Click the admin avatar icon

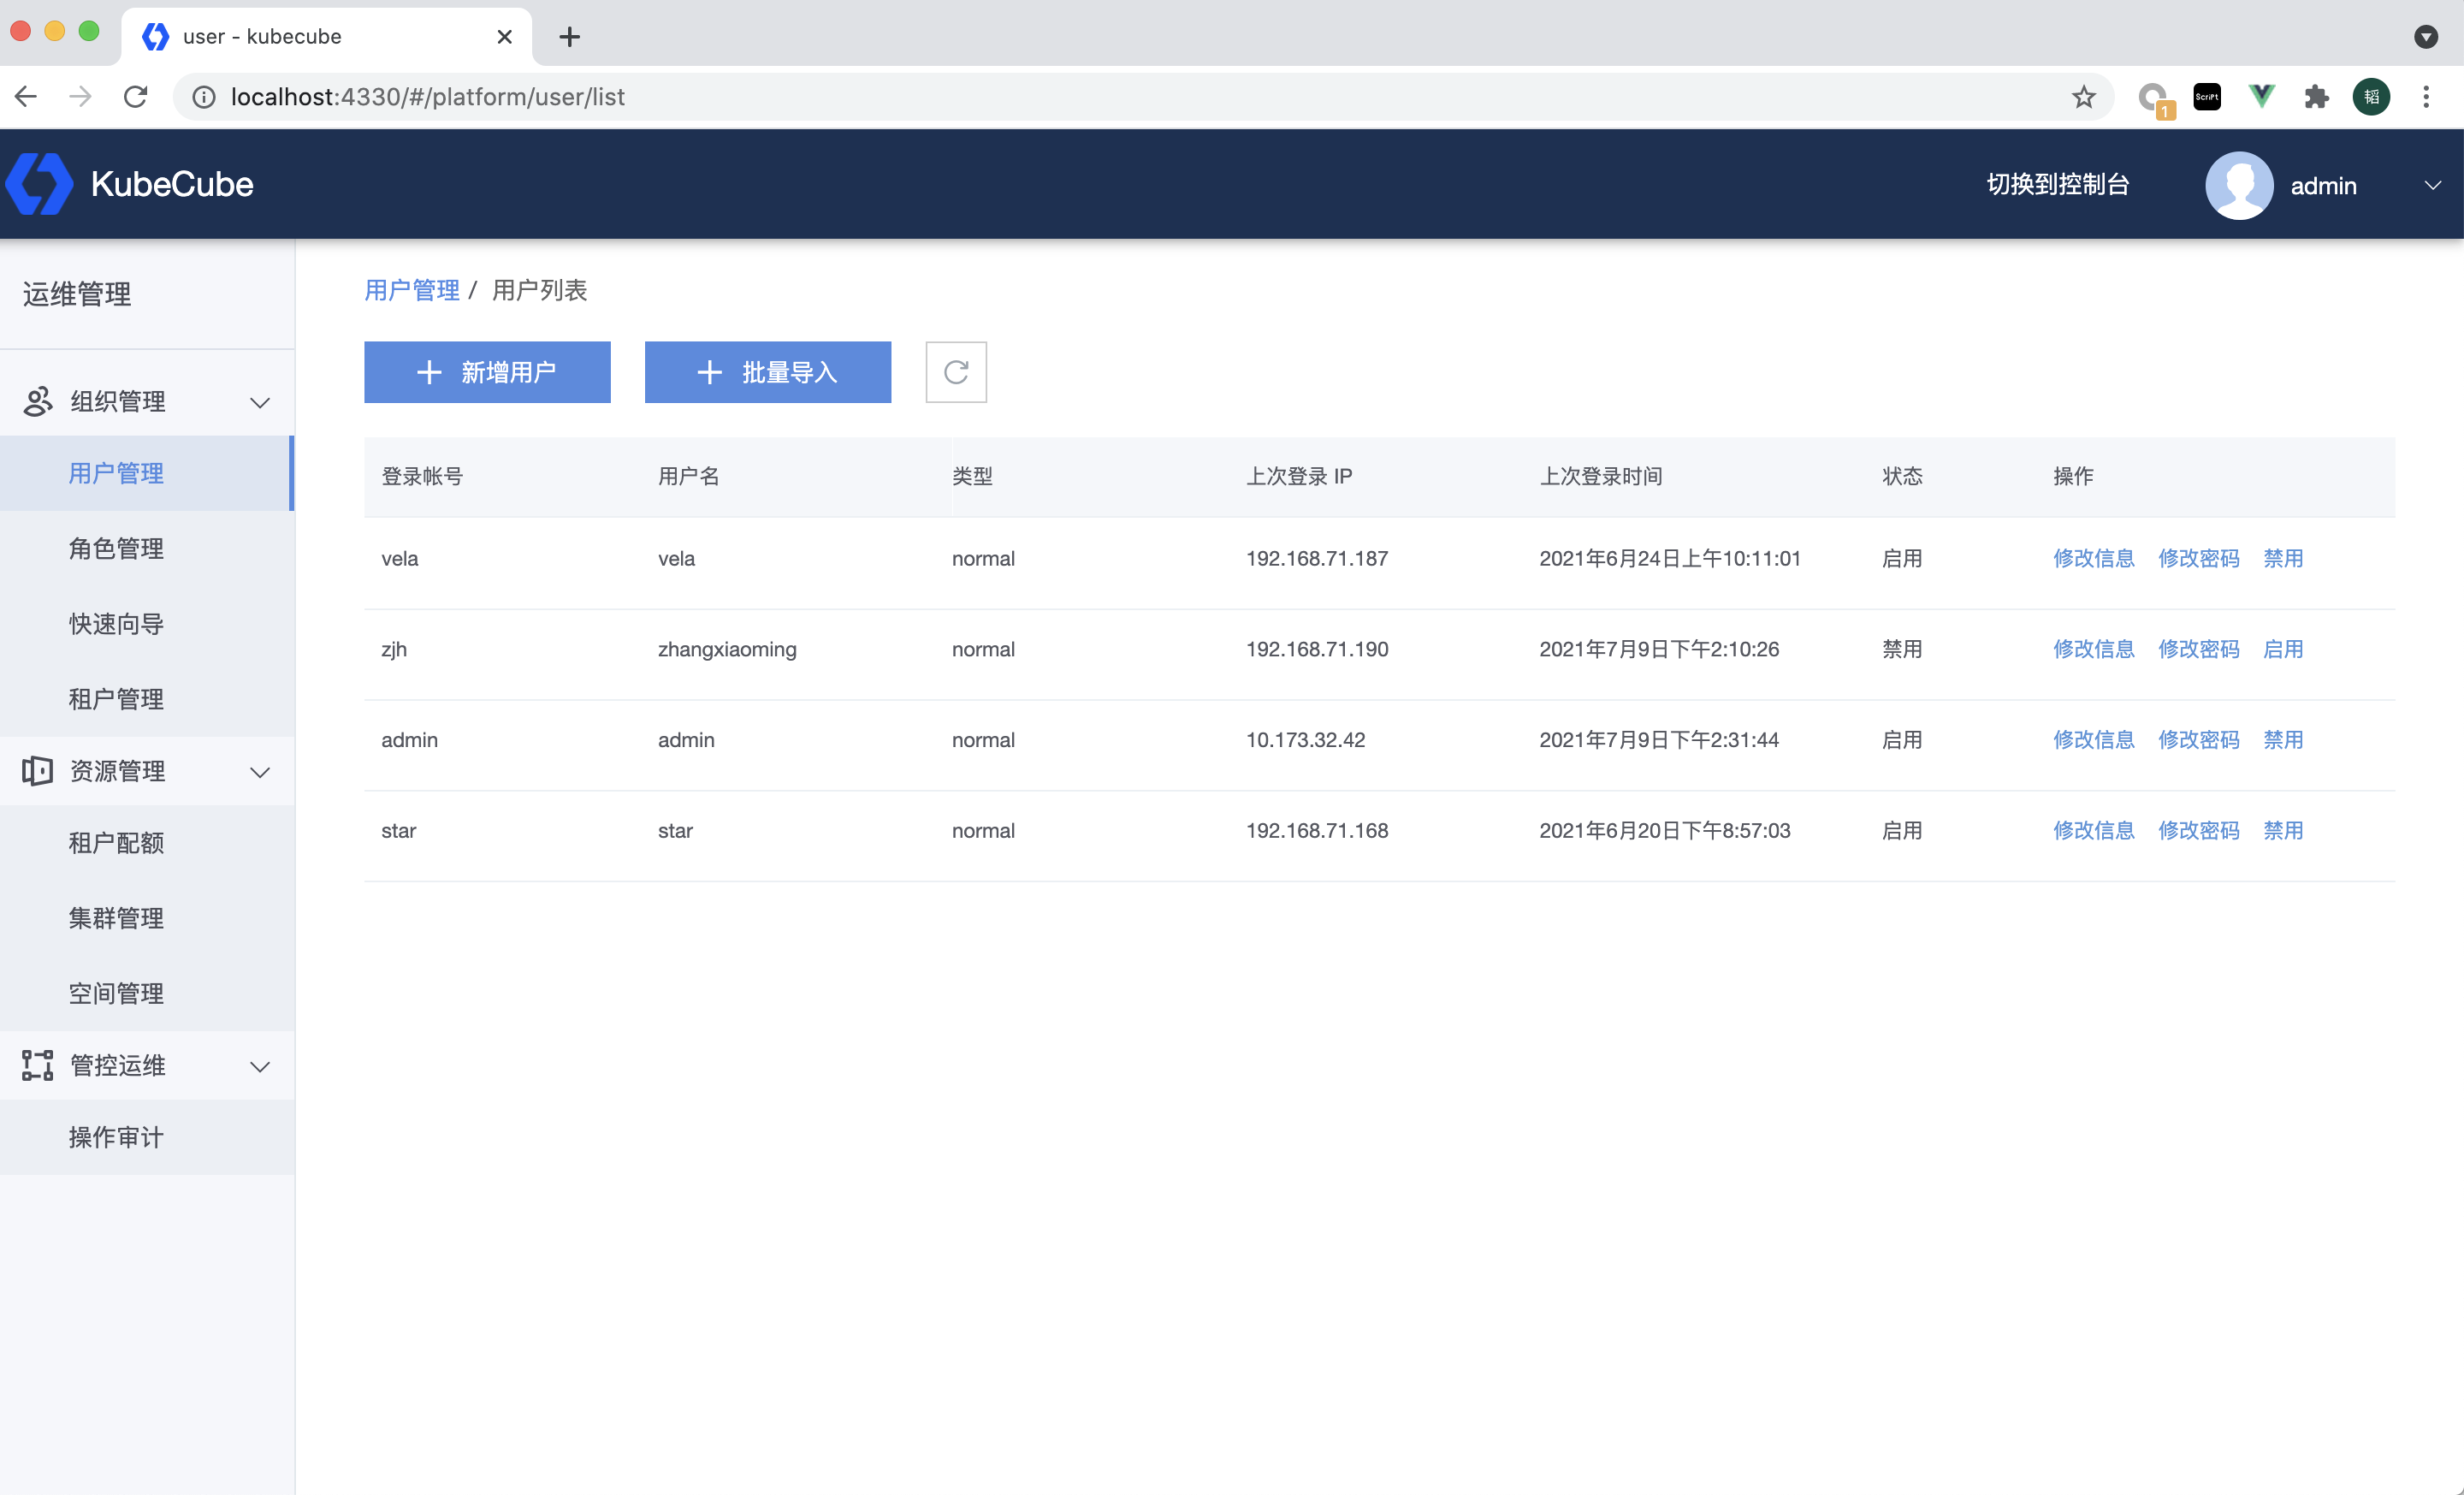point(2239,185)
